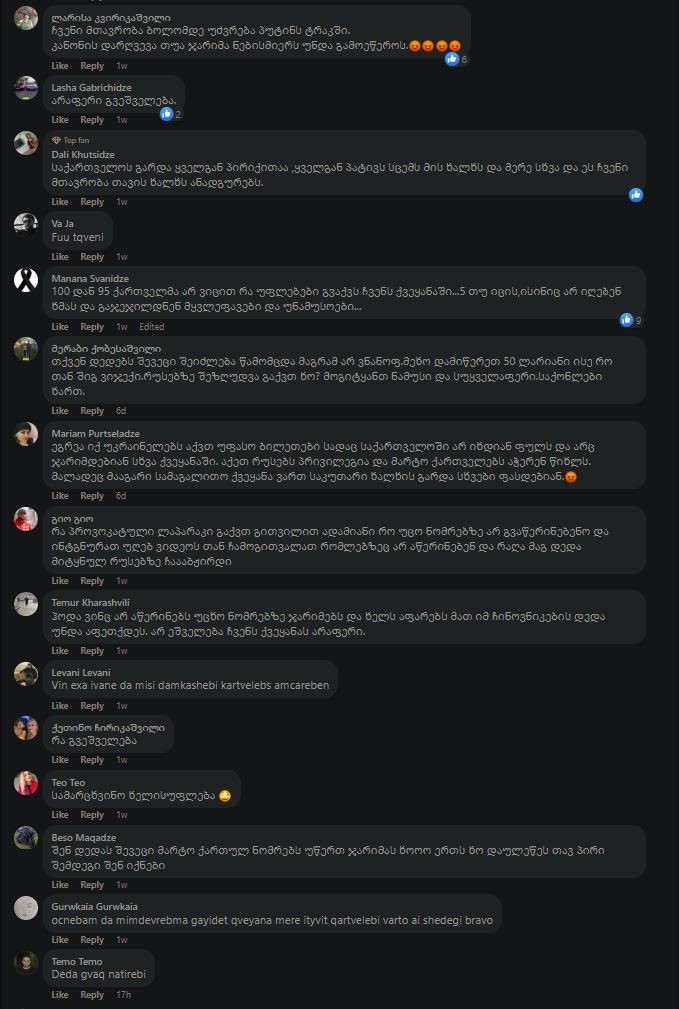Click the like reaction icon on Dali Khutsidze's comment
The image size is (679, 1009).
635,195
